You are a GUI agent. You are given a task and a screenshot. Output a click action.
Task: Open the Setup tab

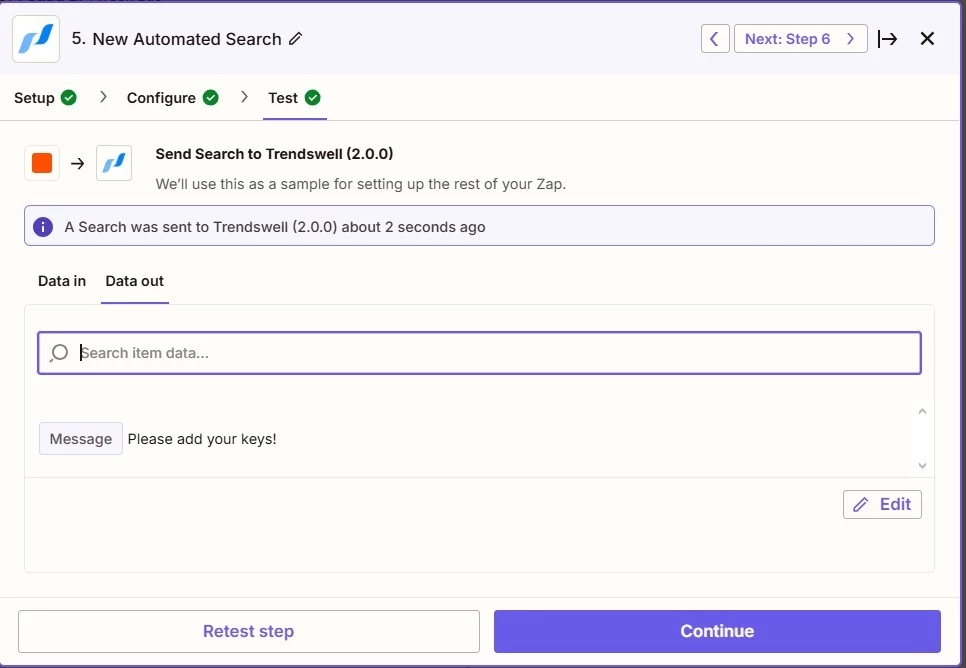tap(45, 98)
